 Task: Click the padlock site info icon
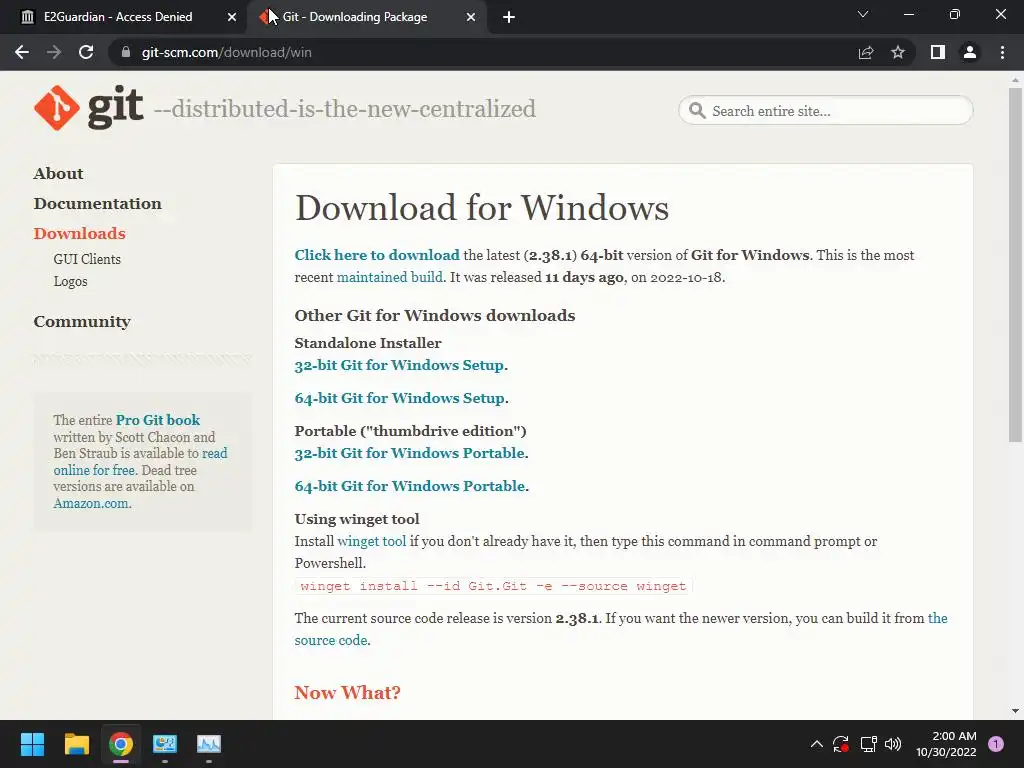[126, 52]
